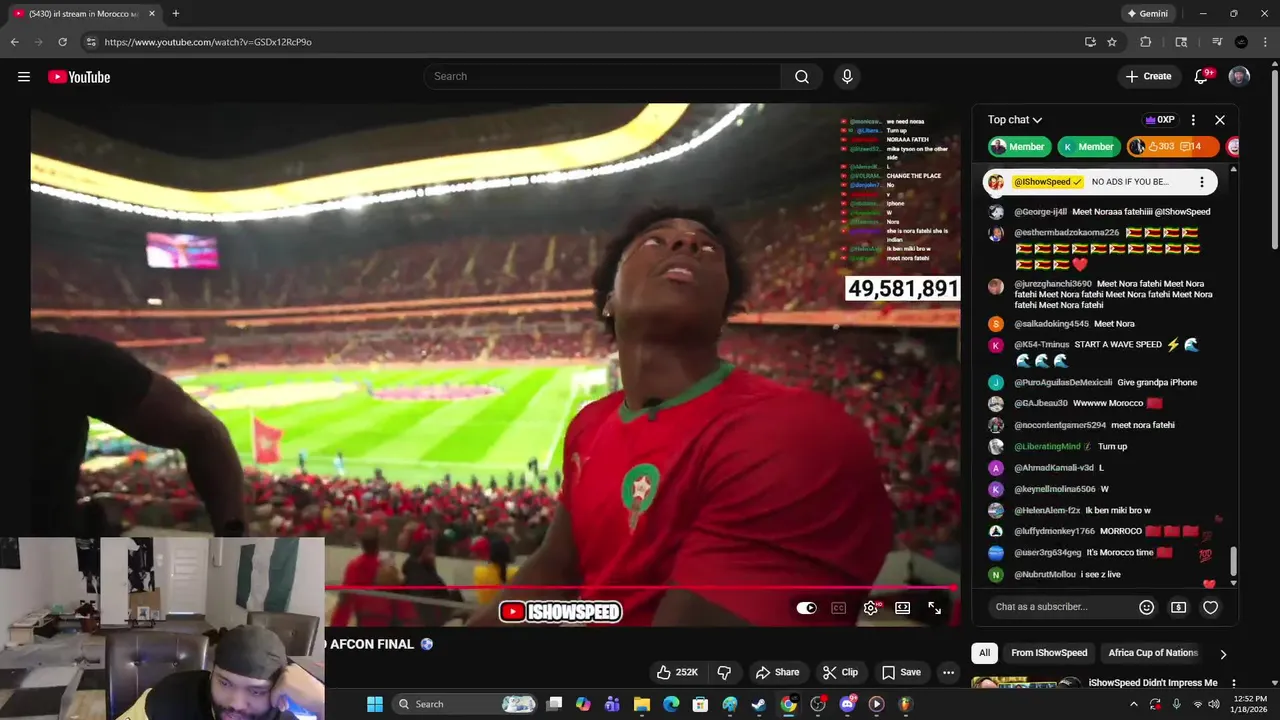The height and width of the screenshot is (720, 1280).
Task: Open File Explorer from the taskbar
Action: tap(642, 704)
